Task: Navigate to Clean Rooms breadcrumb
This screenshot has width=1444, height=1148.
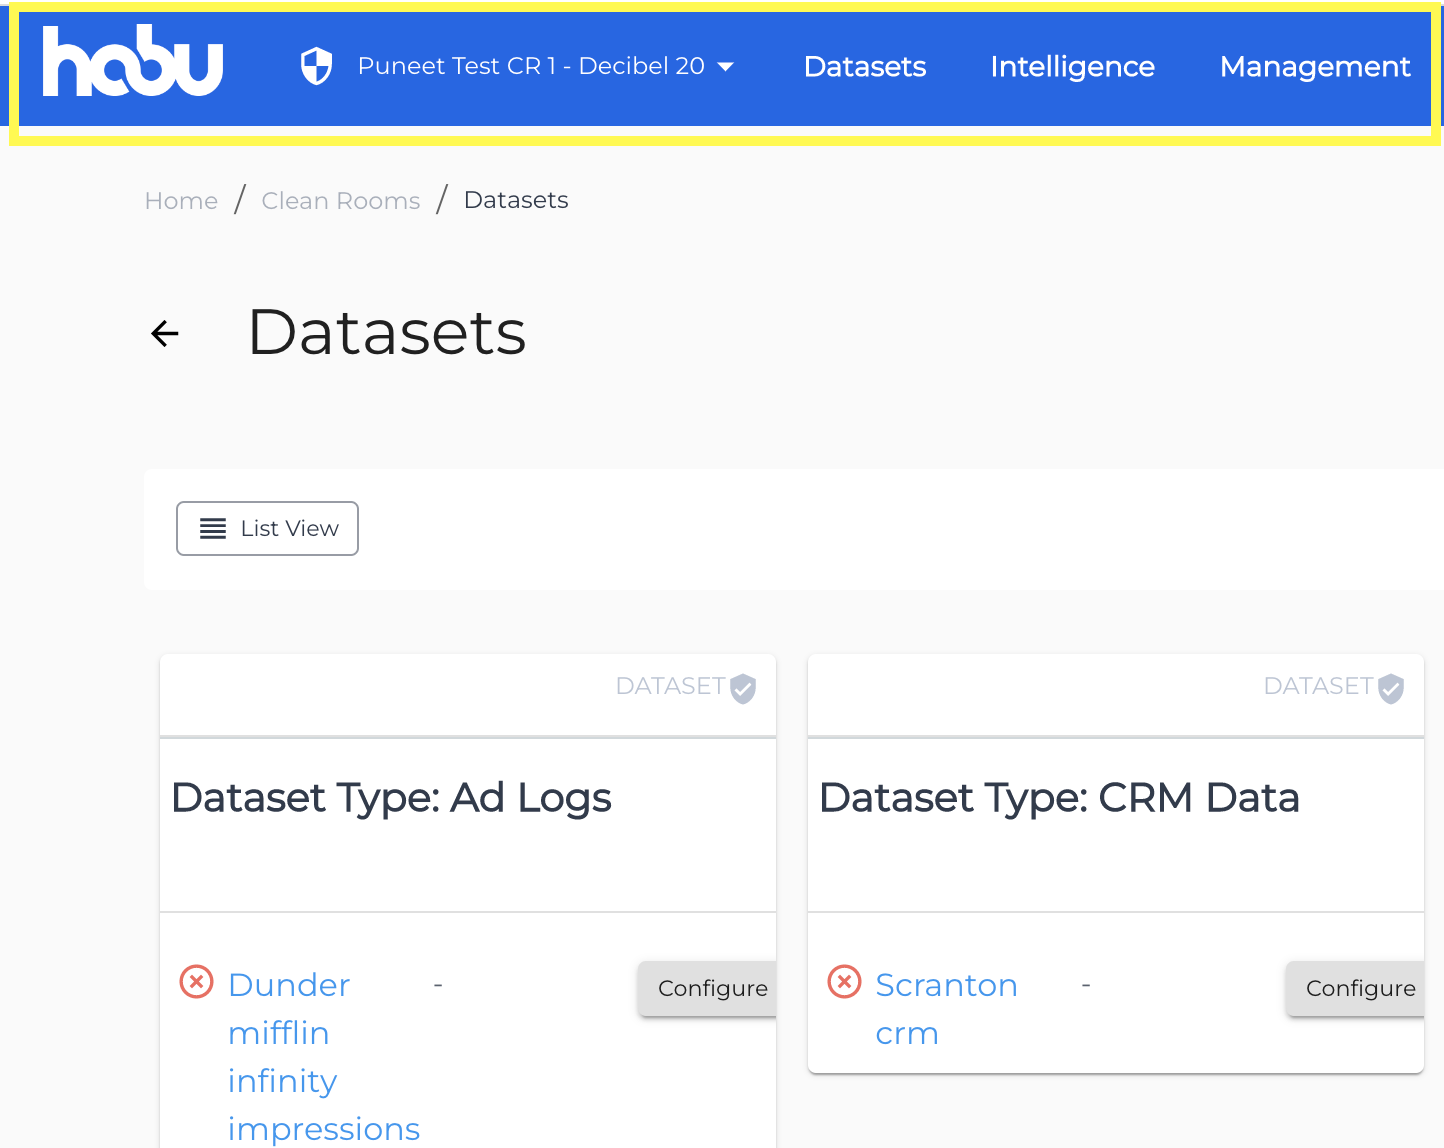Action: (x=341, y=201)
